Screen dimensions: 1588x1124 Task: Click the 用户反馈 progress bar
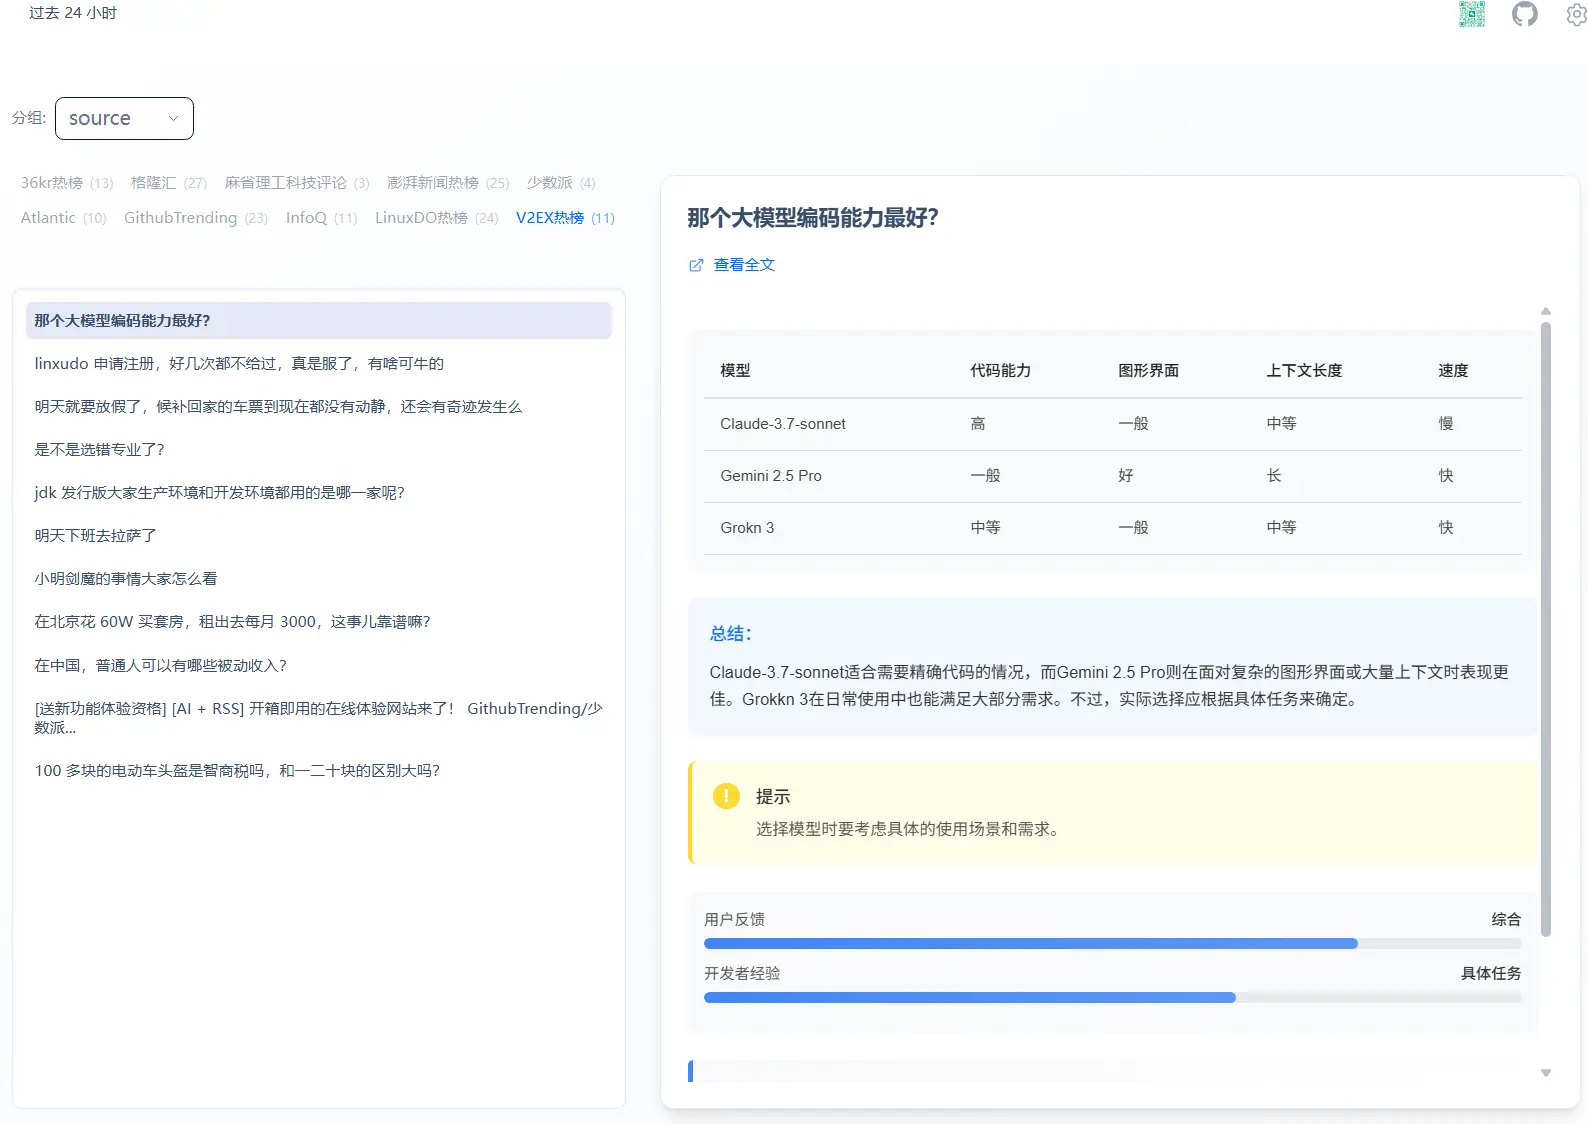pos(1112,944)
